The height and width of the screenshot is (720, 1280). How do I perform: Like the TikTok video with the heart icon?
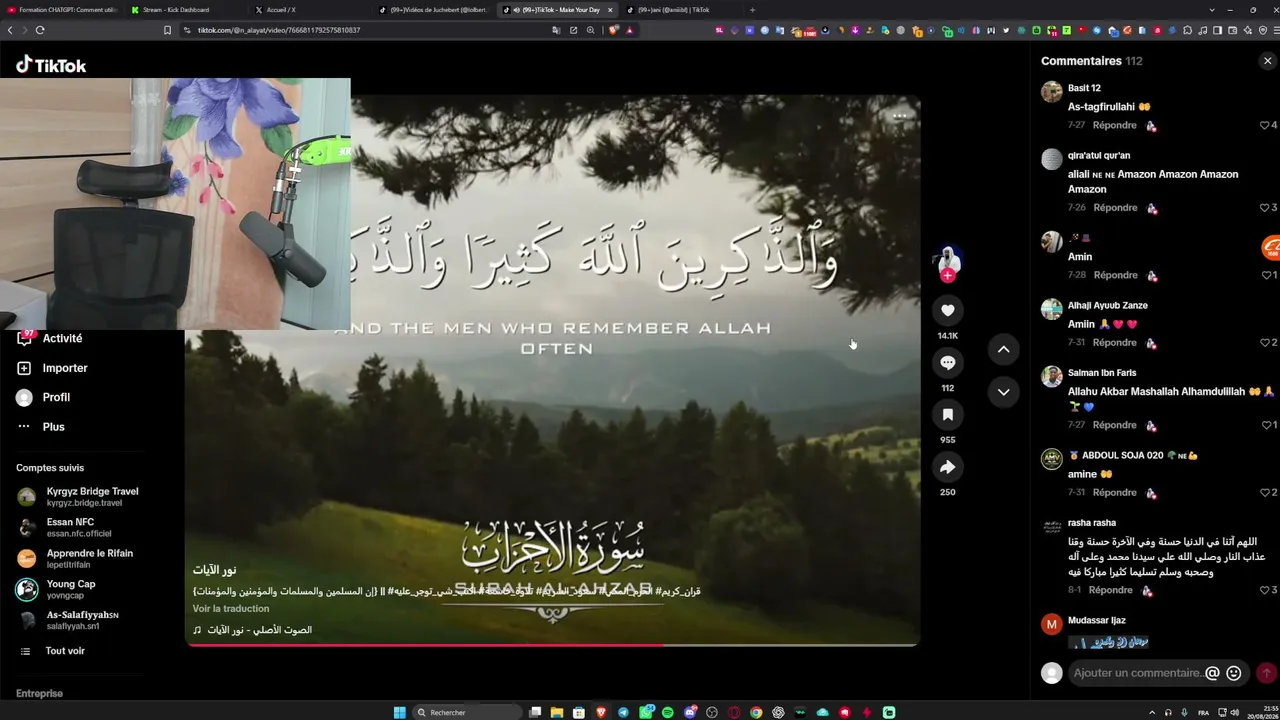(x=948, y=311)
